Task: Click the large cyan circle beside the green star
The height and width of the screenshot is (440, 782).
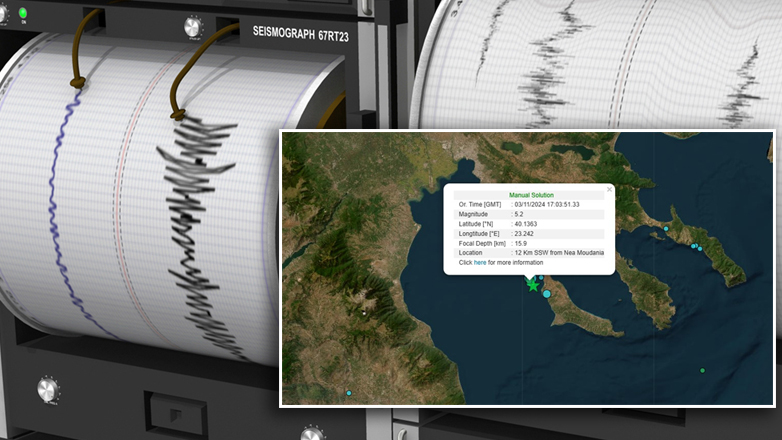Action: (x=547, y=294)
